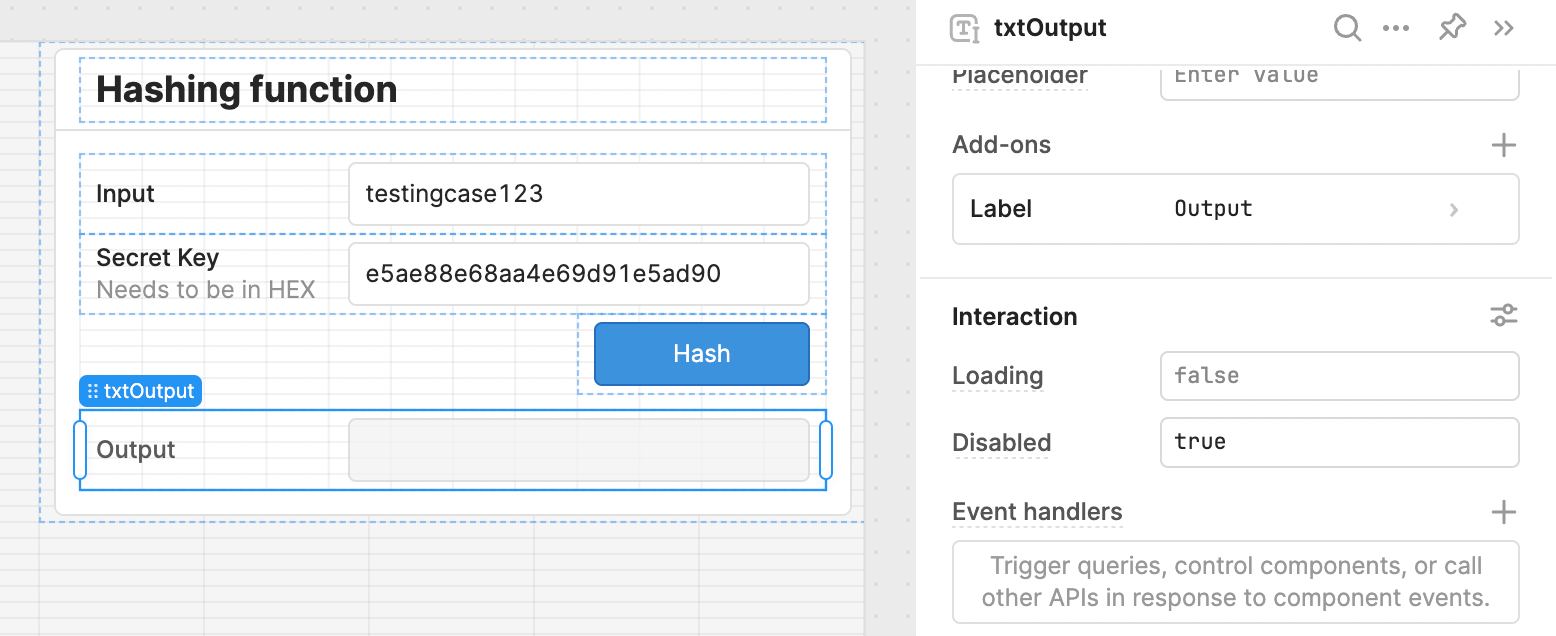The image size is (1556, 636).
Task: Open the Label Output add-on row
Action: click(x=1236, y=209)
